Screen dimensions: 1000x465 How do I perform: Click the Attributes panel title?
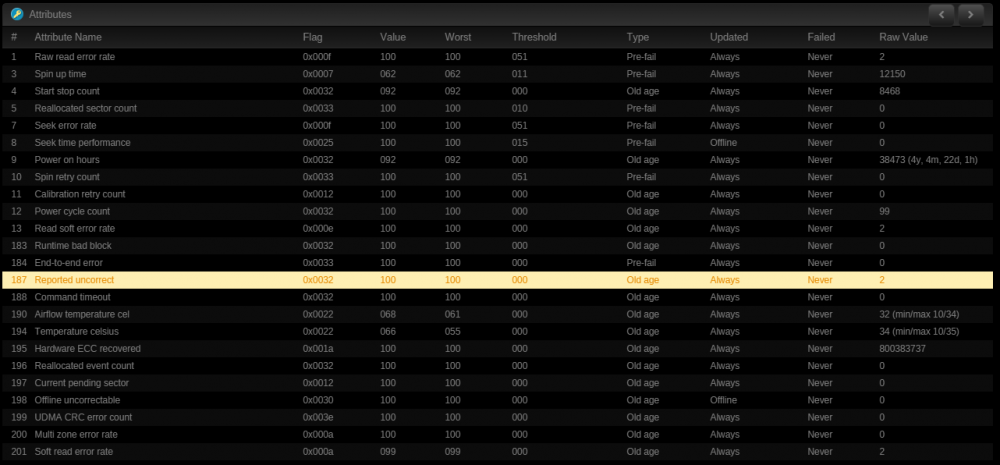click(50, 14)
